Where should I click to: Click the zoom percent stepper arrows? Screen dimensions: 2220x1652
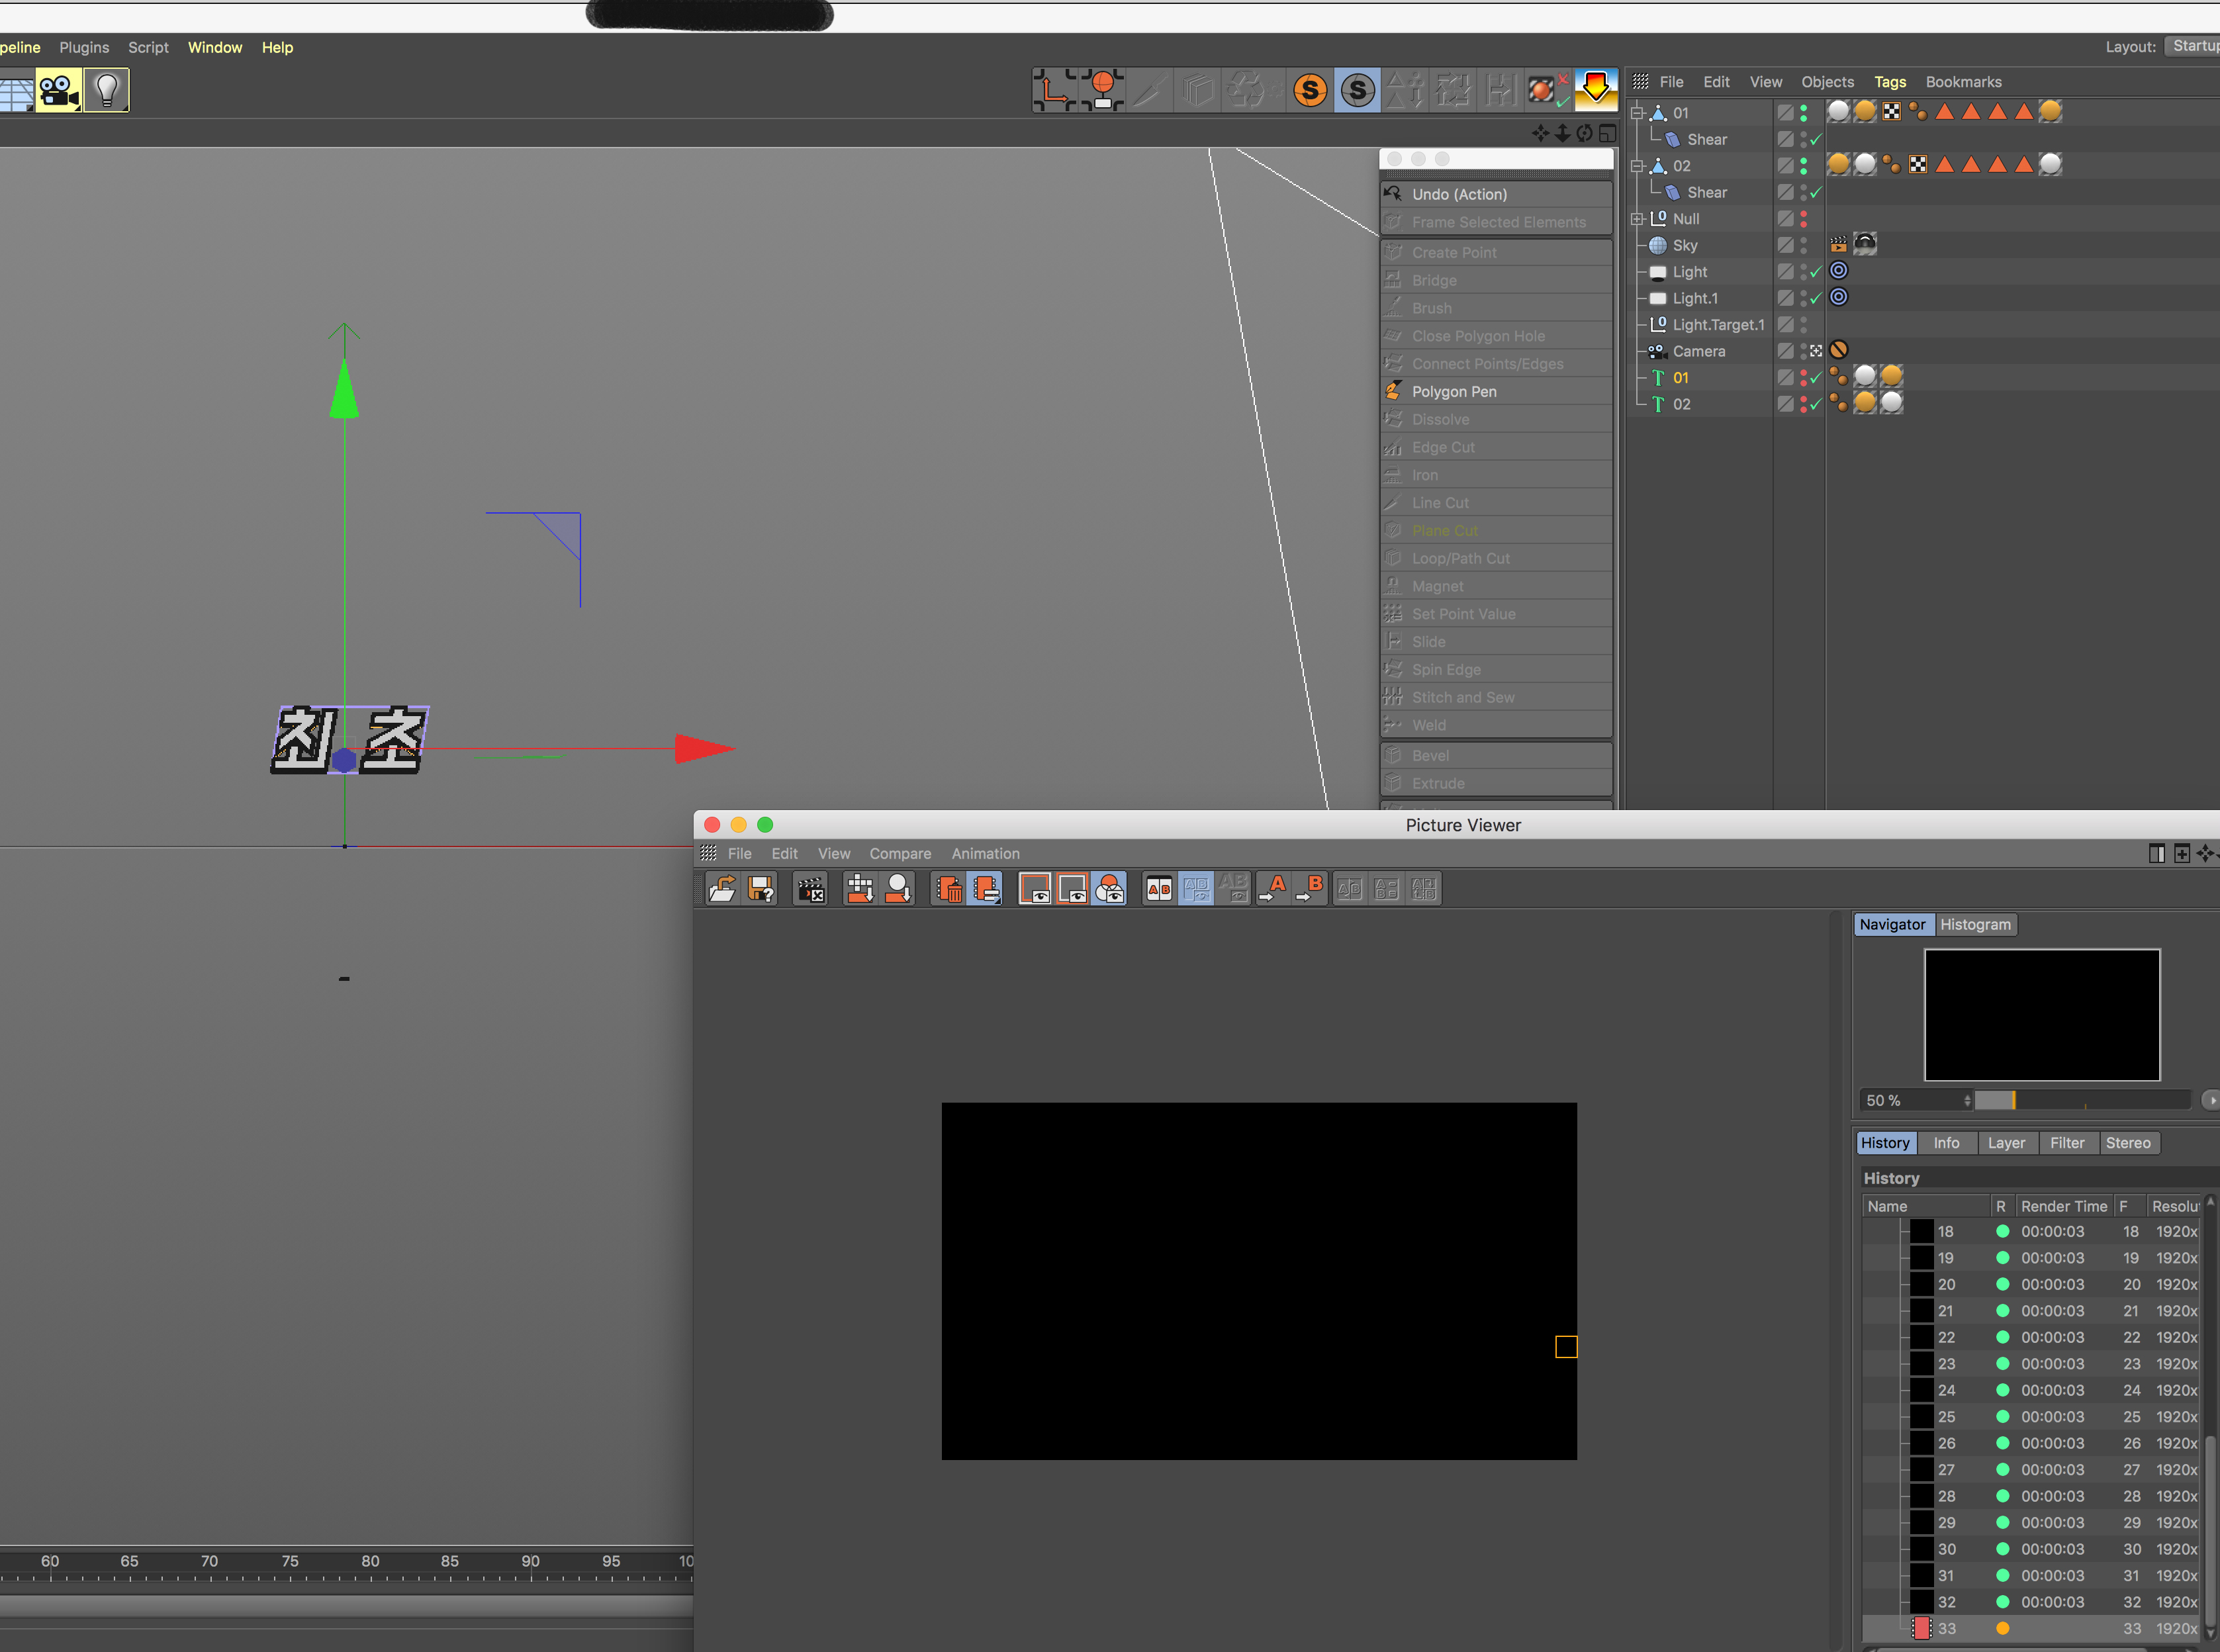(1967, 1100)
